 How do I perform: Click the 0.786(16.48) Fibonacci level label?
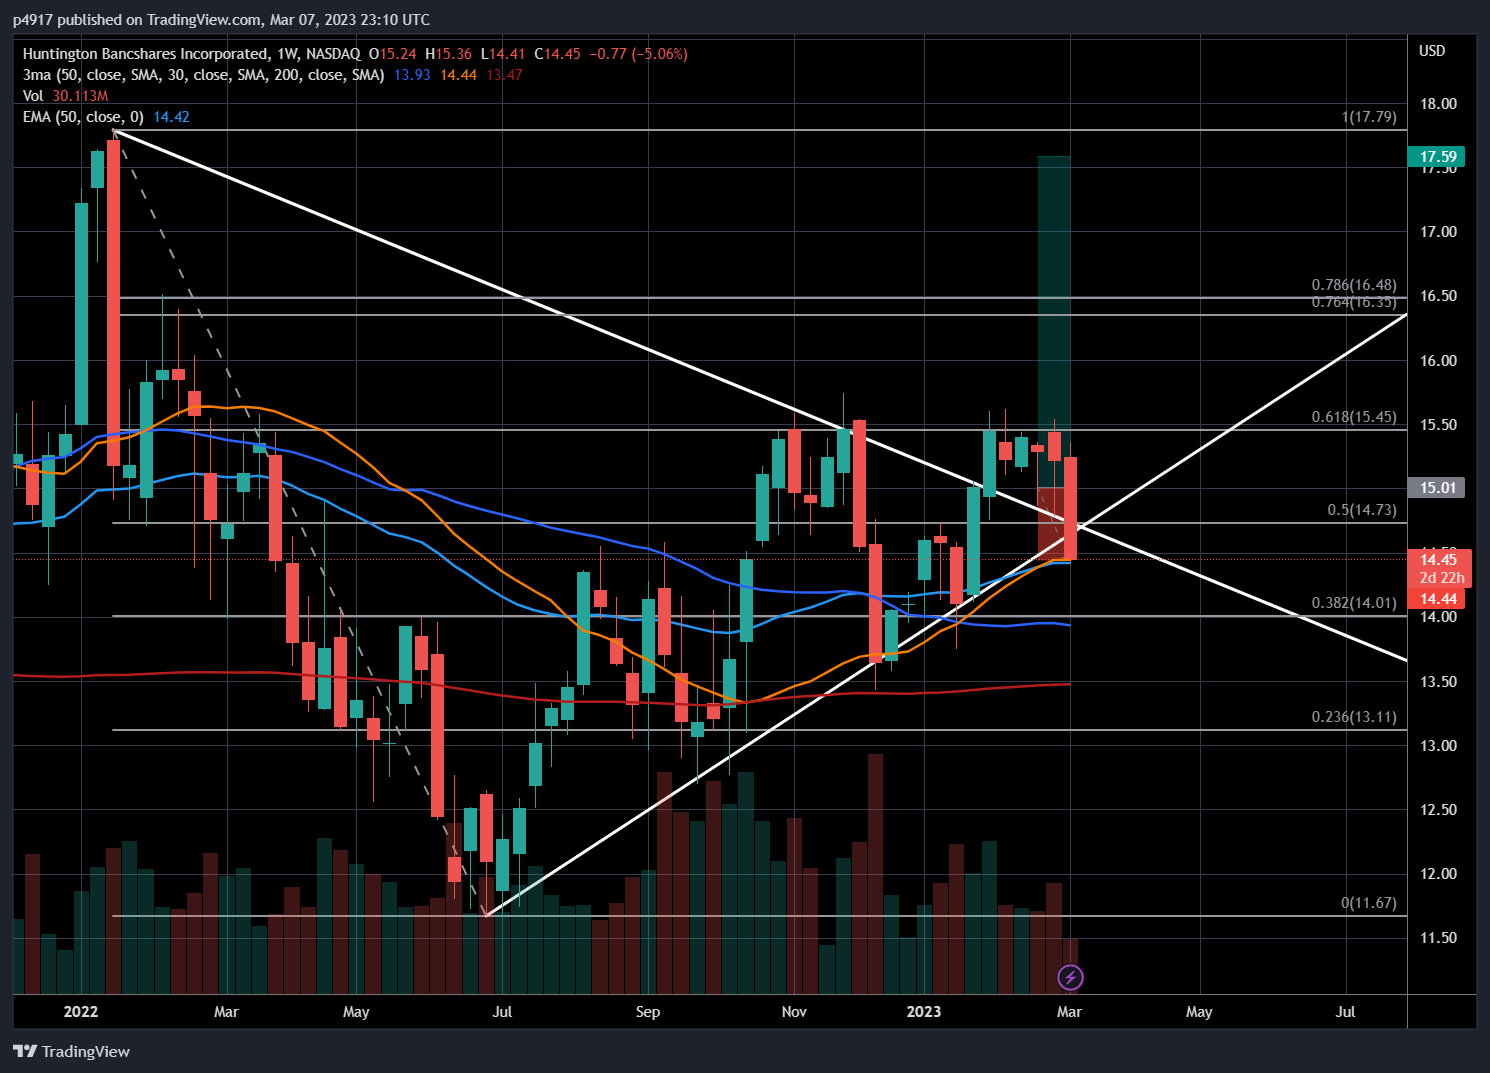[x=1354, y=285]
